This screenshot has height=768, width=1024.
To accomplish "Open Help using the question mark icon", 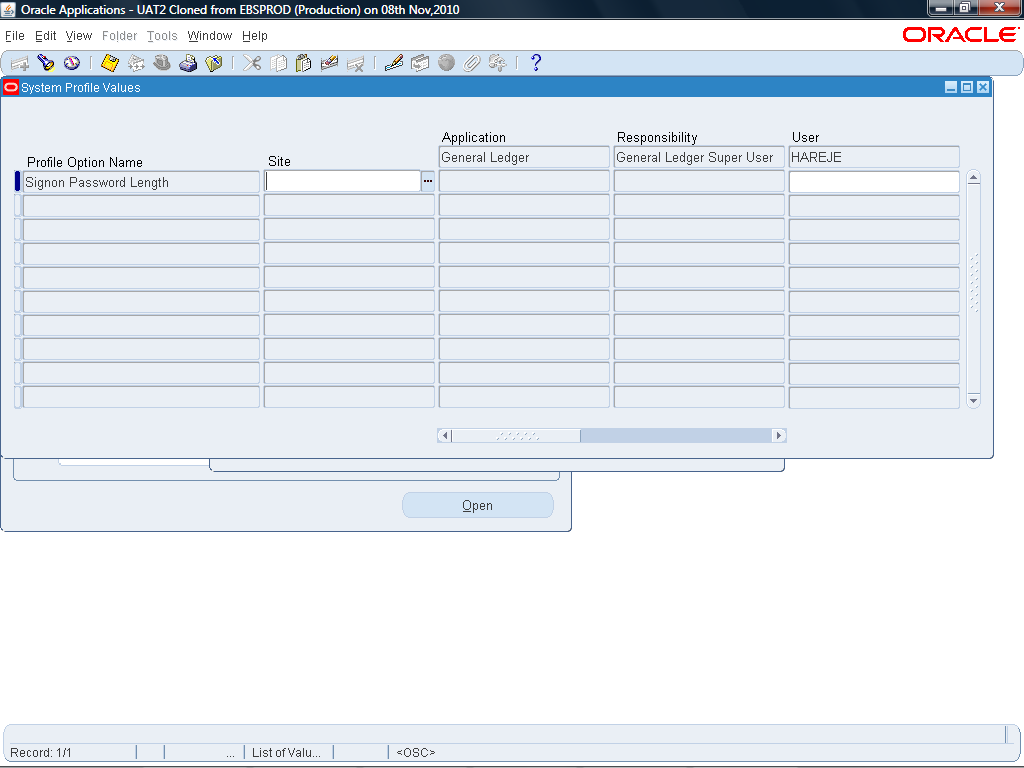I will [x=536, y=62].
